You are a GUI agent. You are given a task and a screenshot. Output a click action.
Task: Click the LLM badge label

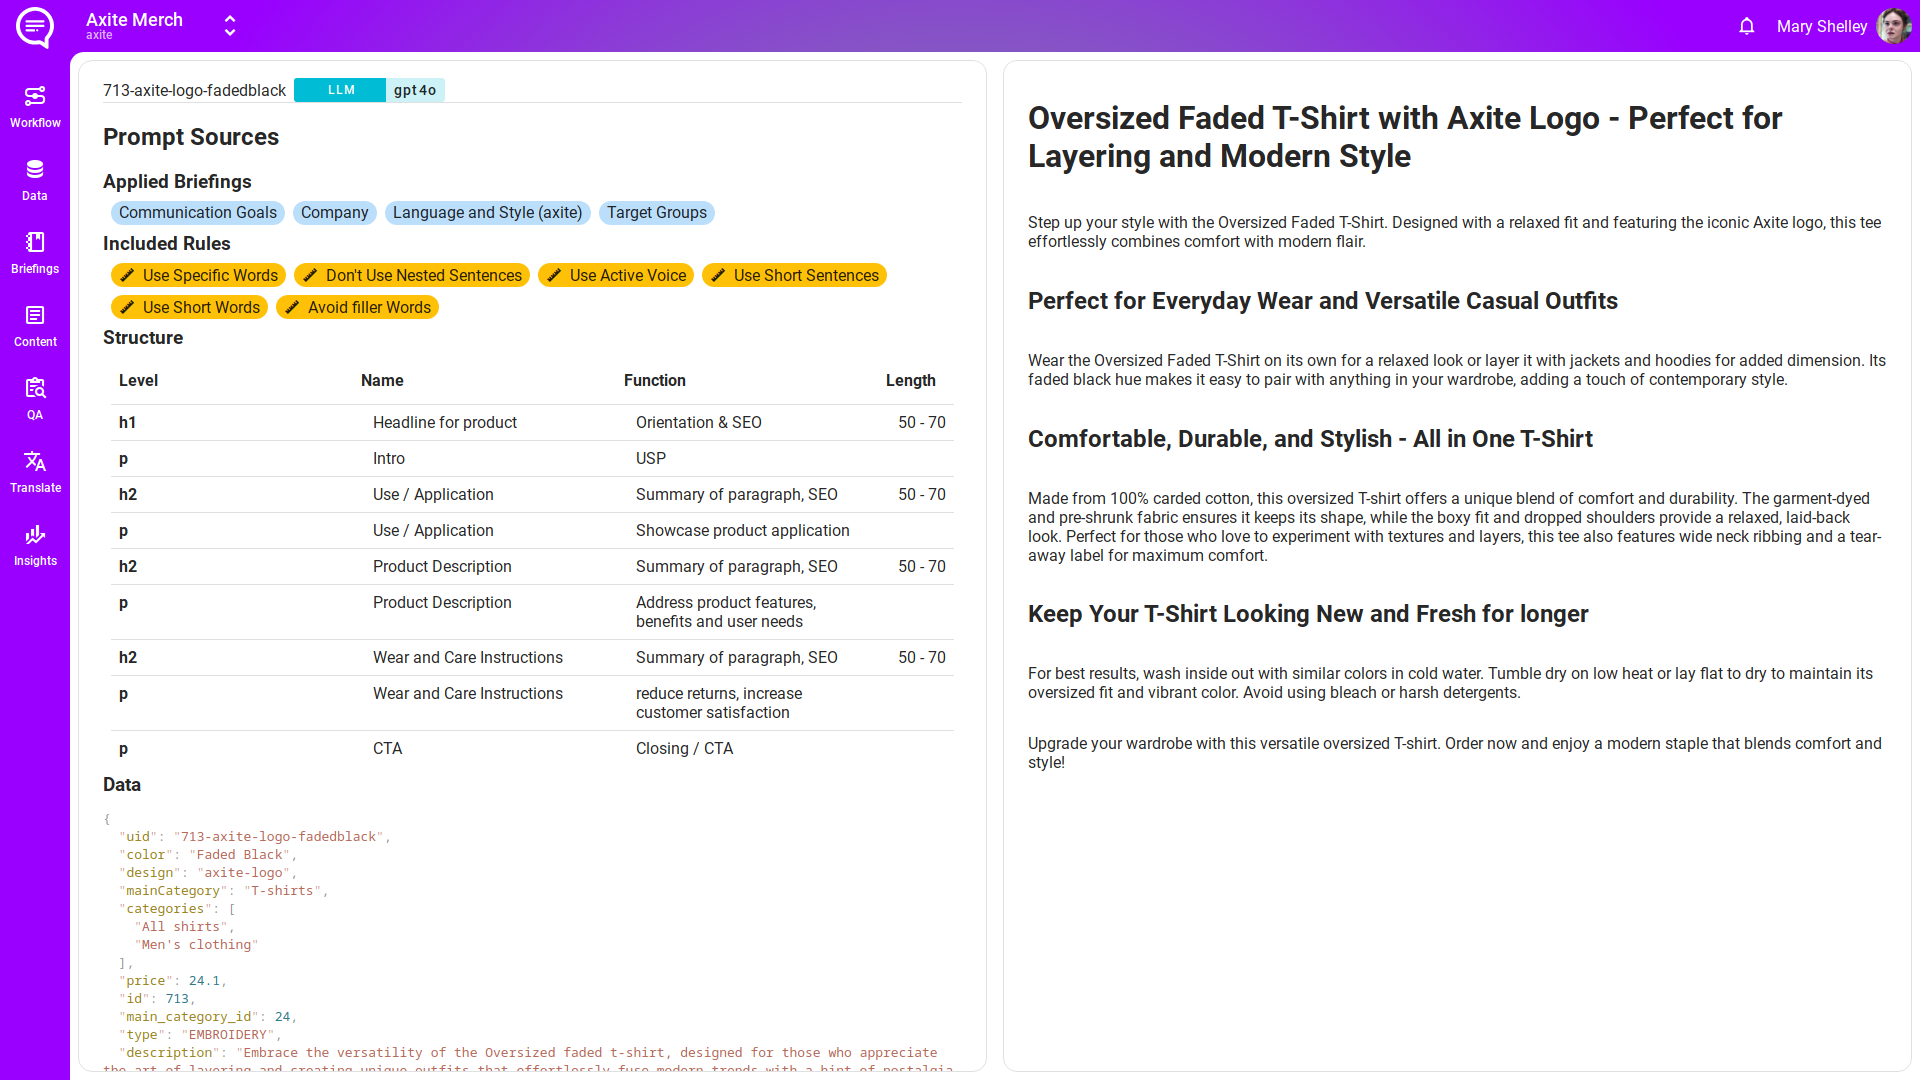341,90
